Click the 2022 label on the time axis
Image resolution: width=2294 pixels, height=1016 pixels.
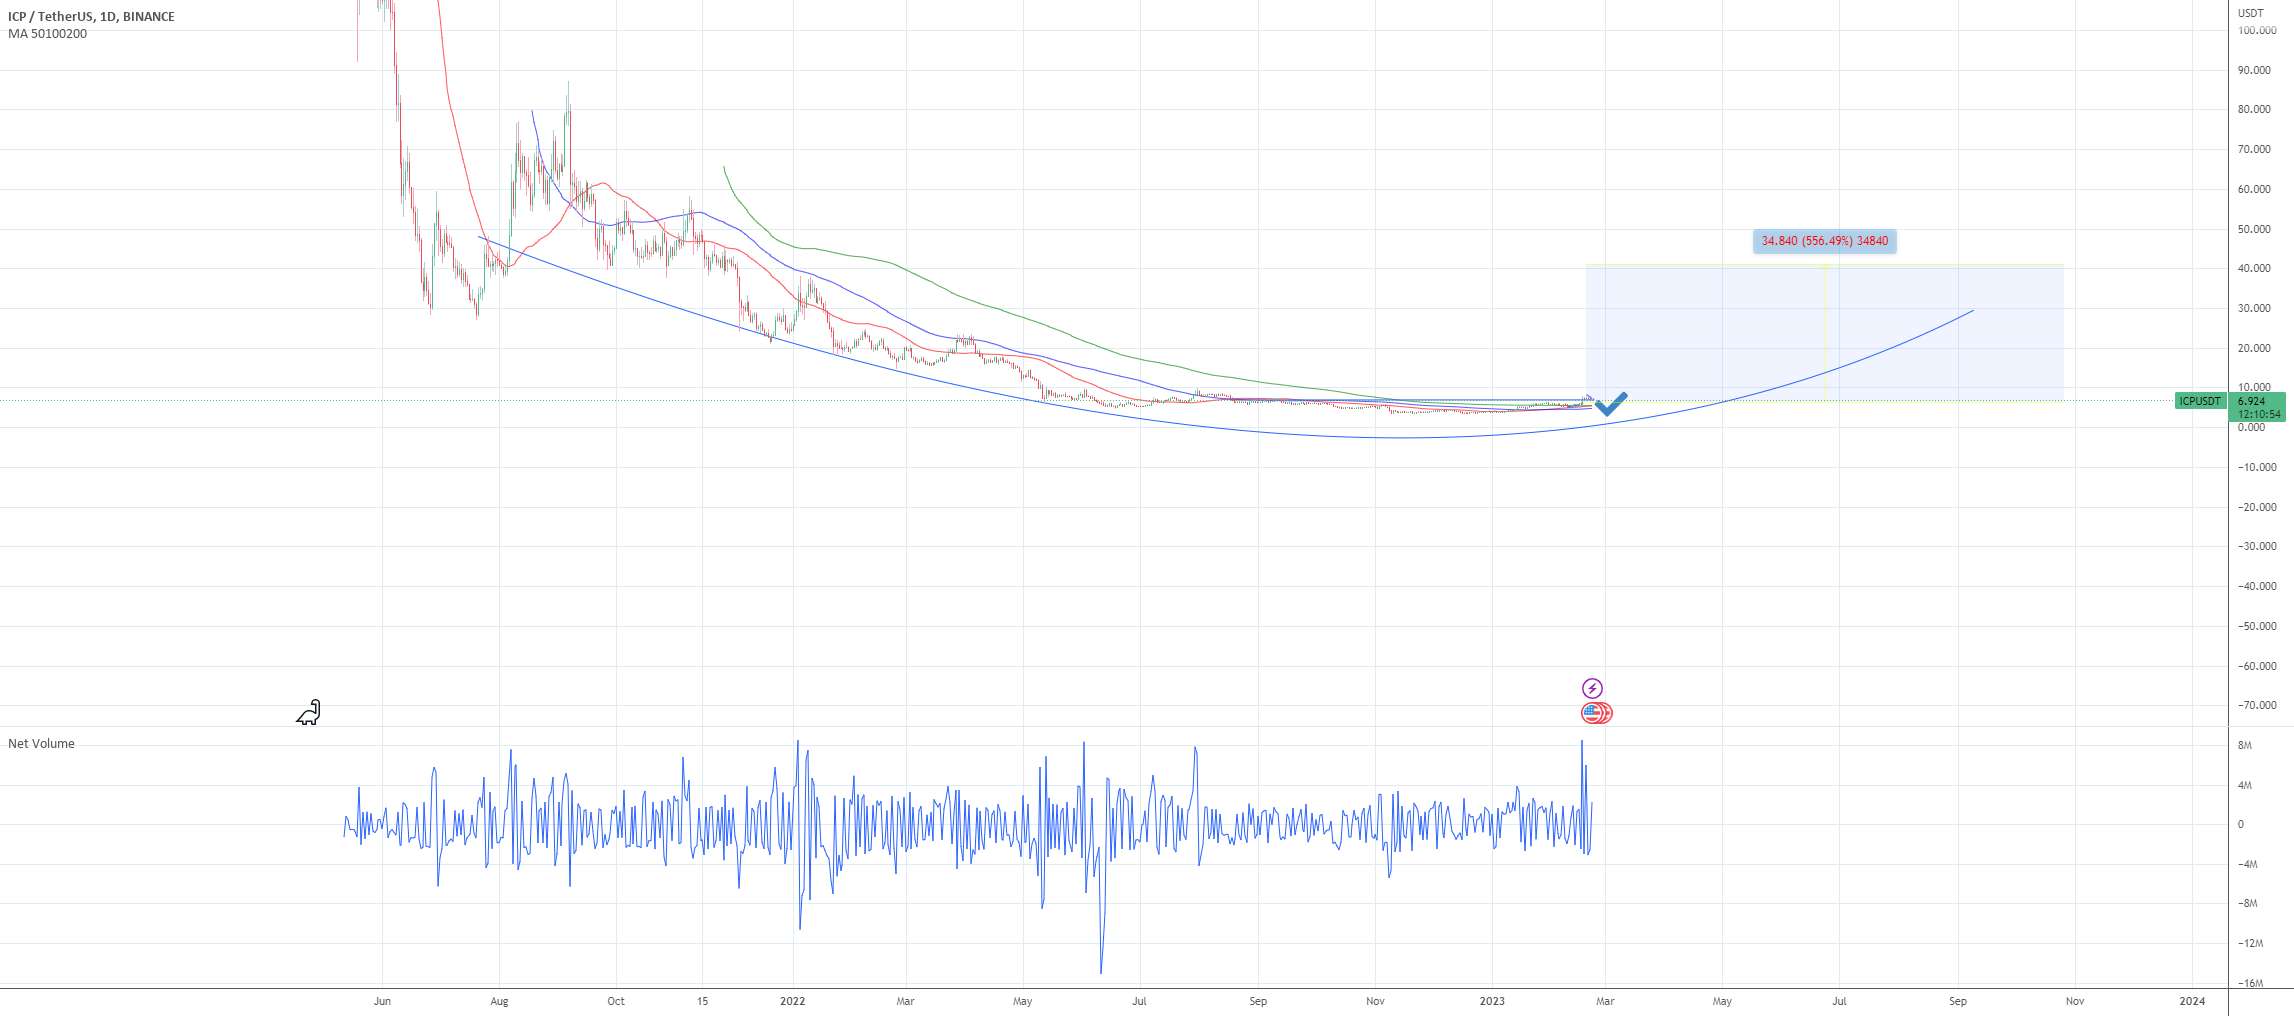tap(792, 1001)
